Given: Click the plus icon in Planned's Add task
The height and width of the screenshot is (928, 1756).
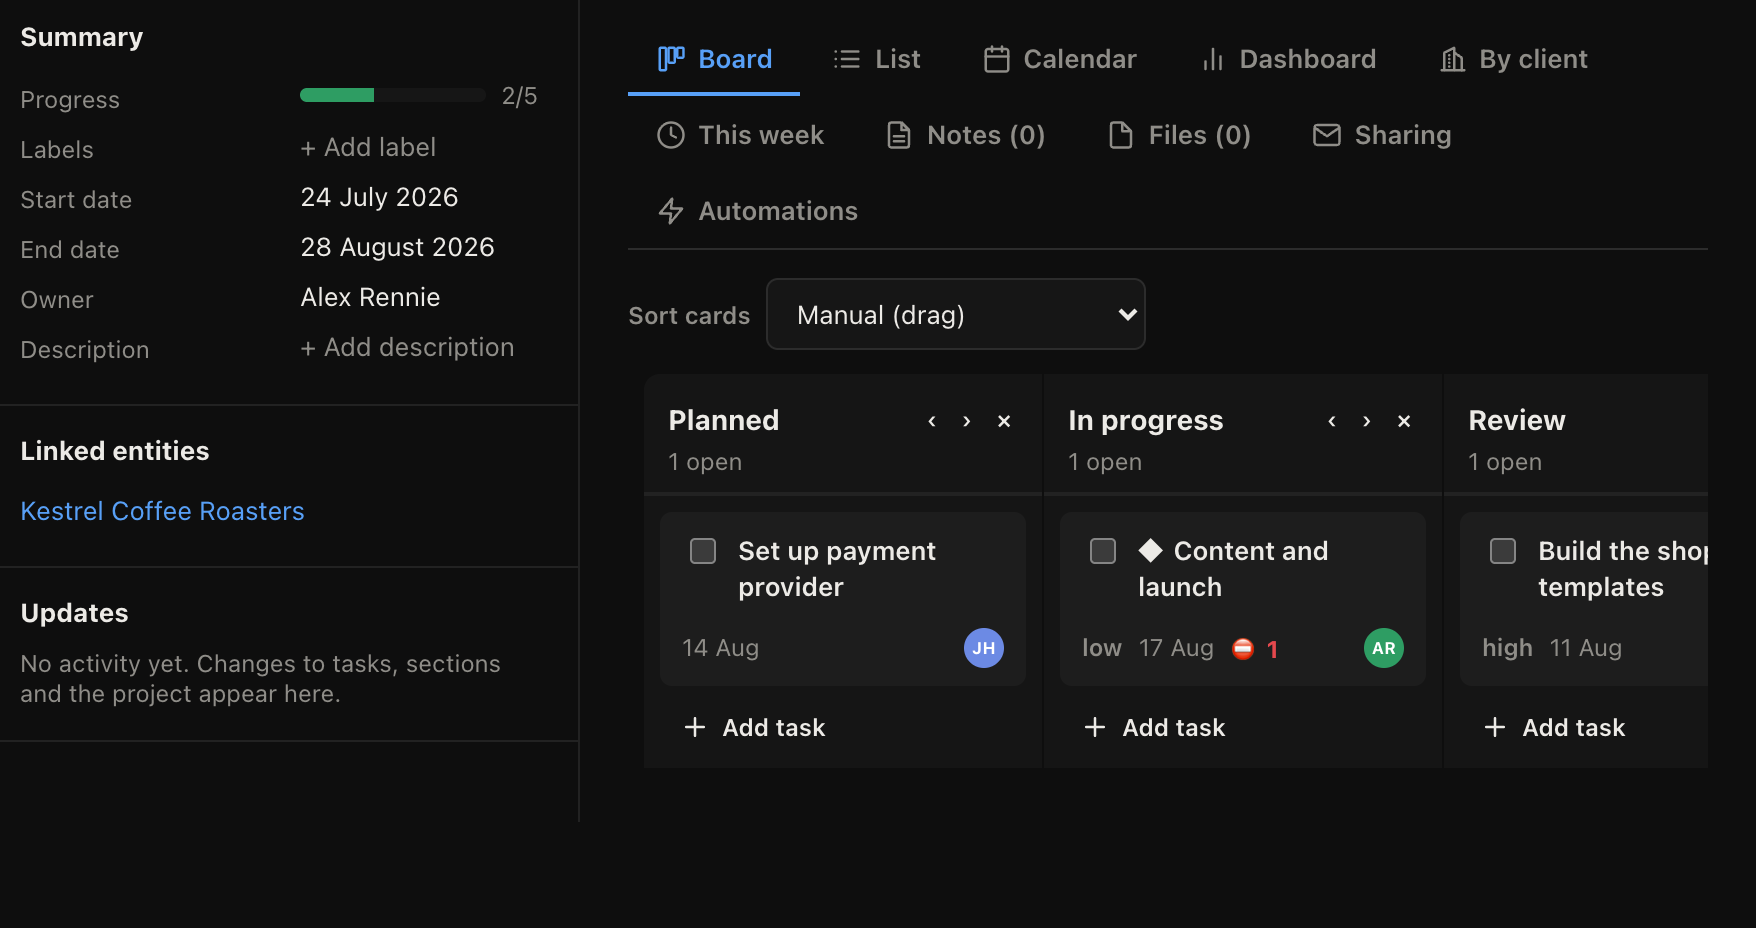Looking at the screenshot, I should (x=695, y=727).
